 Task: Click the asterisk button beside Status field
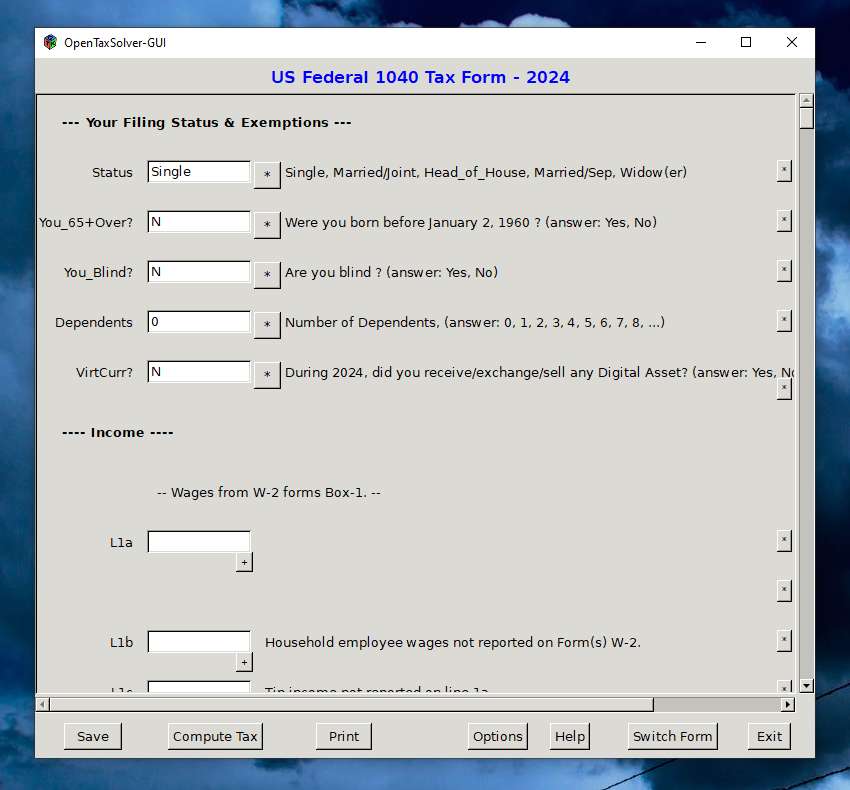pyautogui.click(x=266, y=173)
